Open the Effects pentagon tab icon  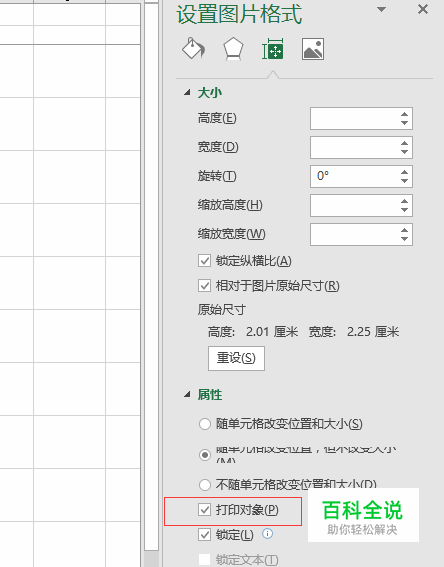point(233,49)
